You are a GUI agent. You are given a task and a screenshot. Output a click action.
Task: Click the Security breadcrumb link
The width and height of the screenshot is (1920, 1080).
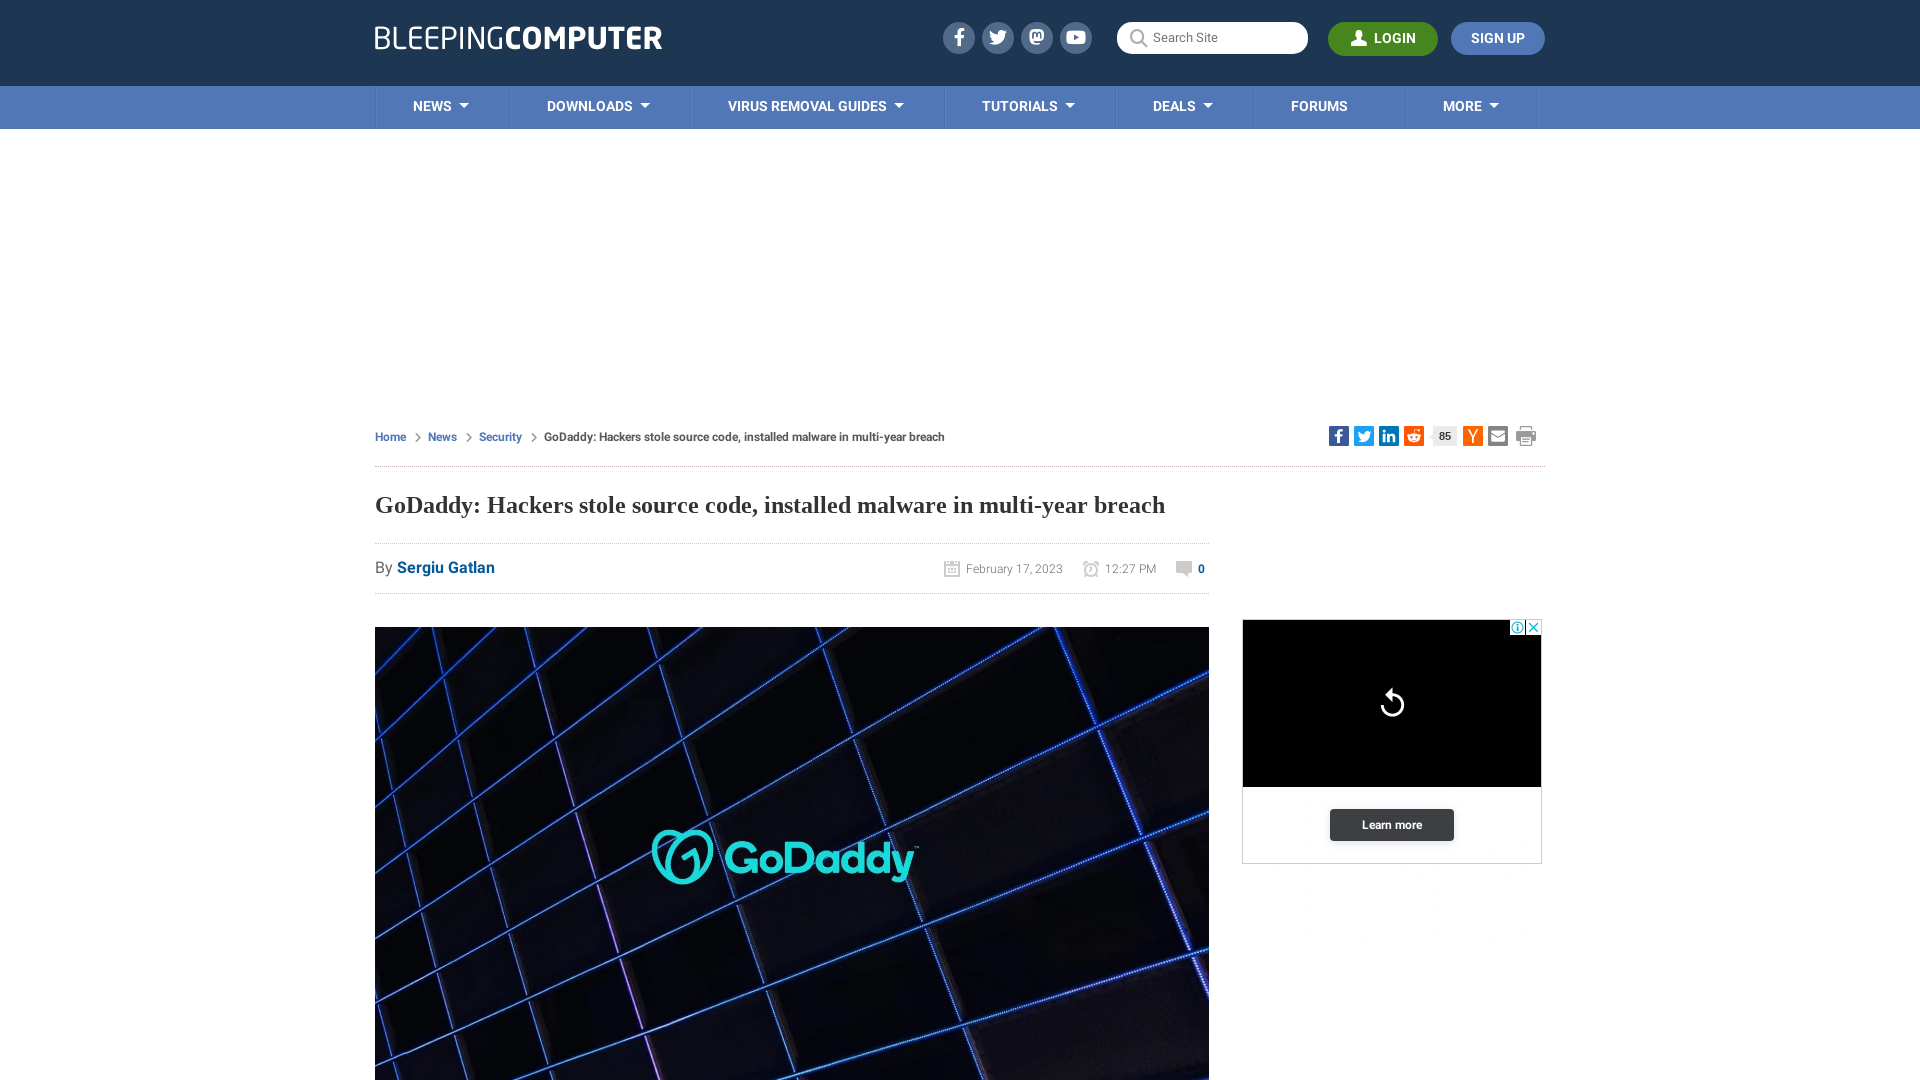[x=500, y=436]
